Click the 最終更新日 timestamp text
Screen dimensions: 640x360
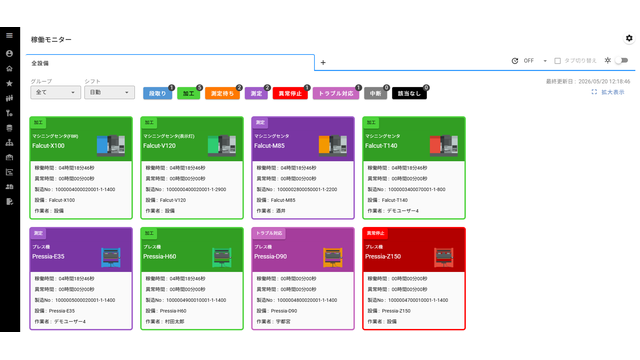click(588, 82)
